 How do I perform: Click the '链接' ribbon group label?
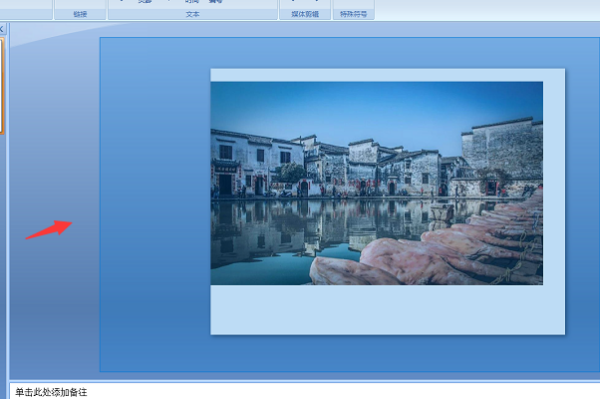(x=80, y=14)
